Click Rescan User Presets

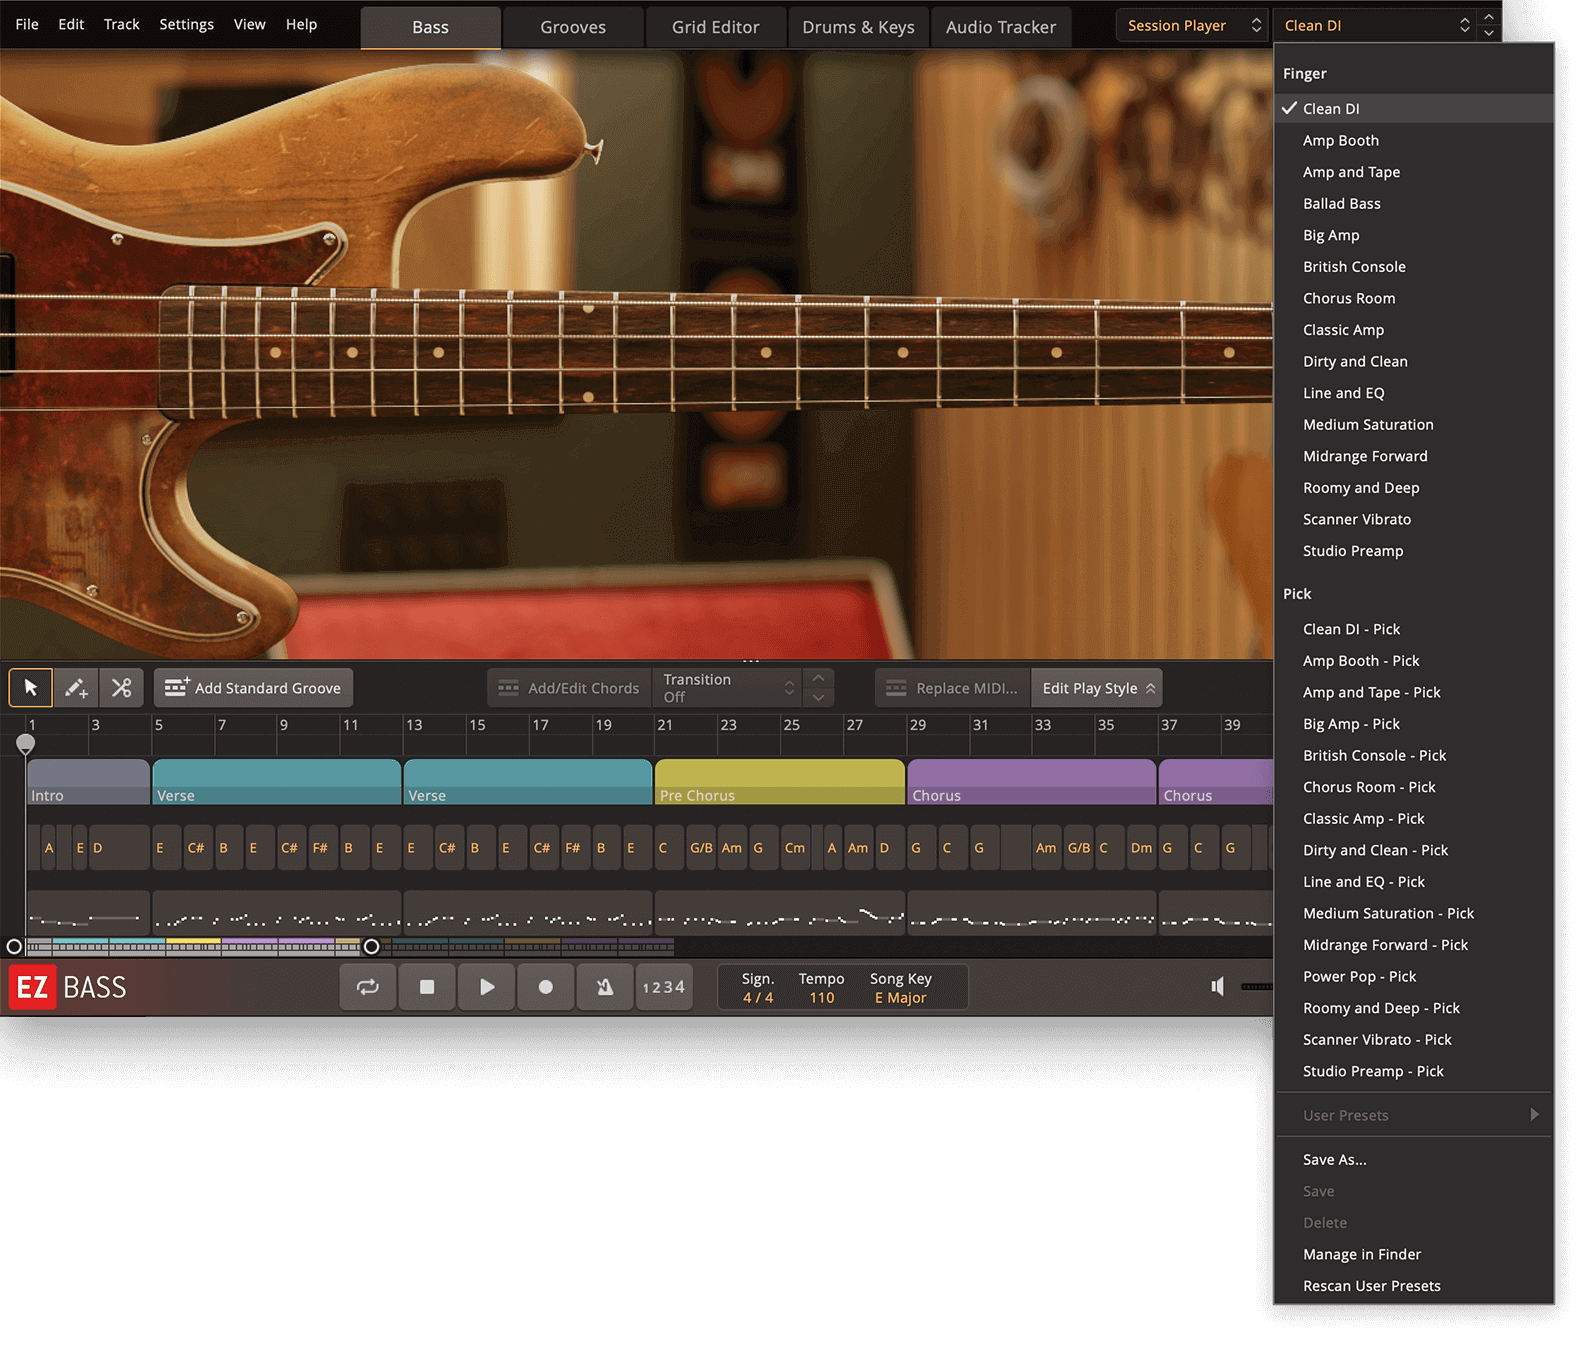[x=1414, y=1287]
